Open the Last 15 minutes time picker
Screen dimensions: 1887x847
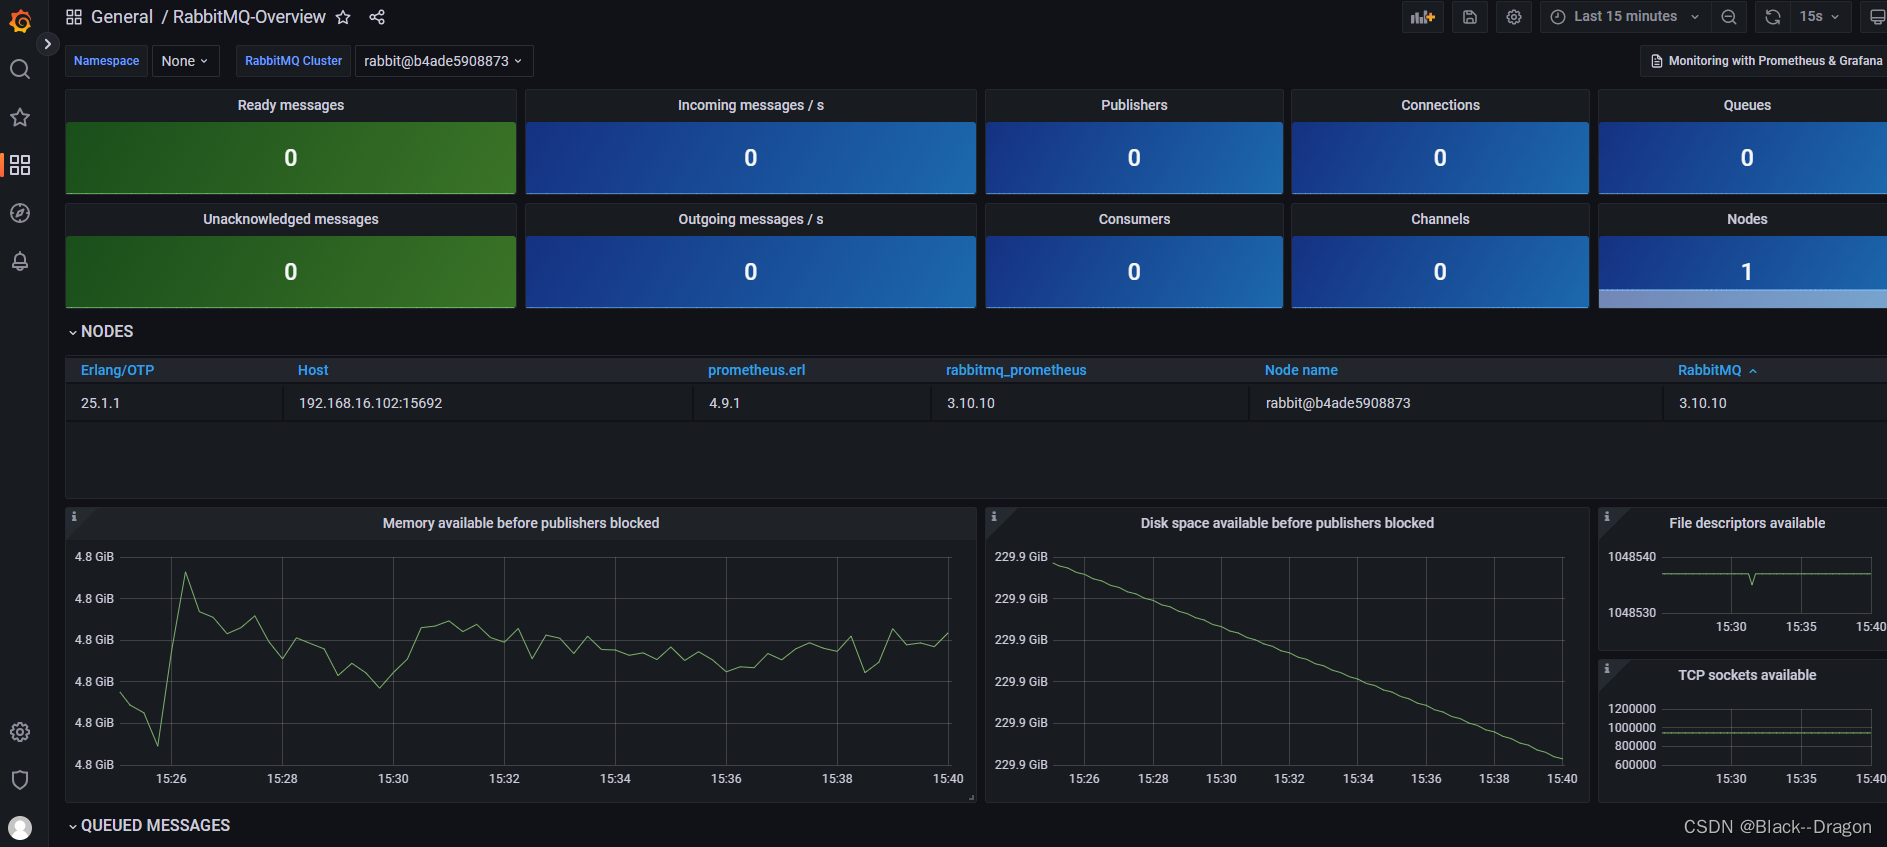[1625, 17]
